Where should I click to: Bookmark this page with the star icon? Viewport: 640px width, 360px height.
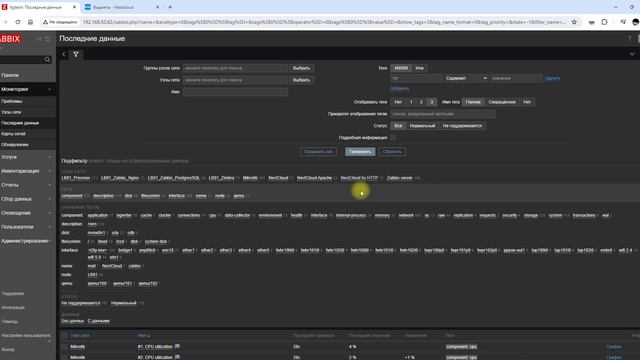tap(574, 22)
